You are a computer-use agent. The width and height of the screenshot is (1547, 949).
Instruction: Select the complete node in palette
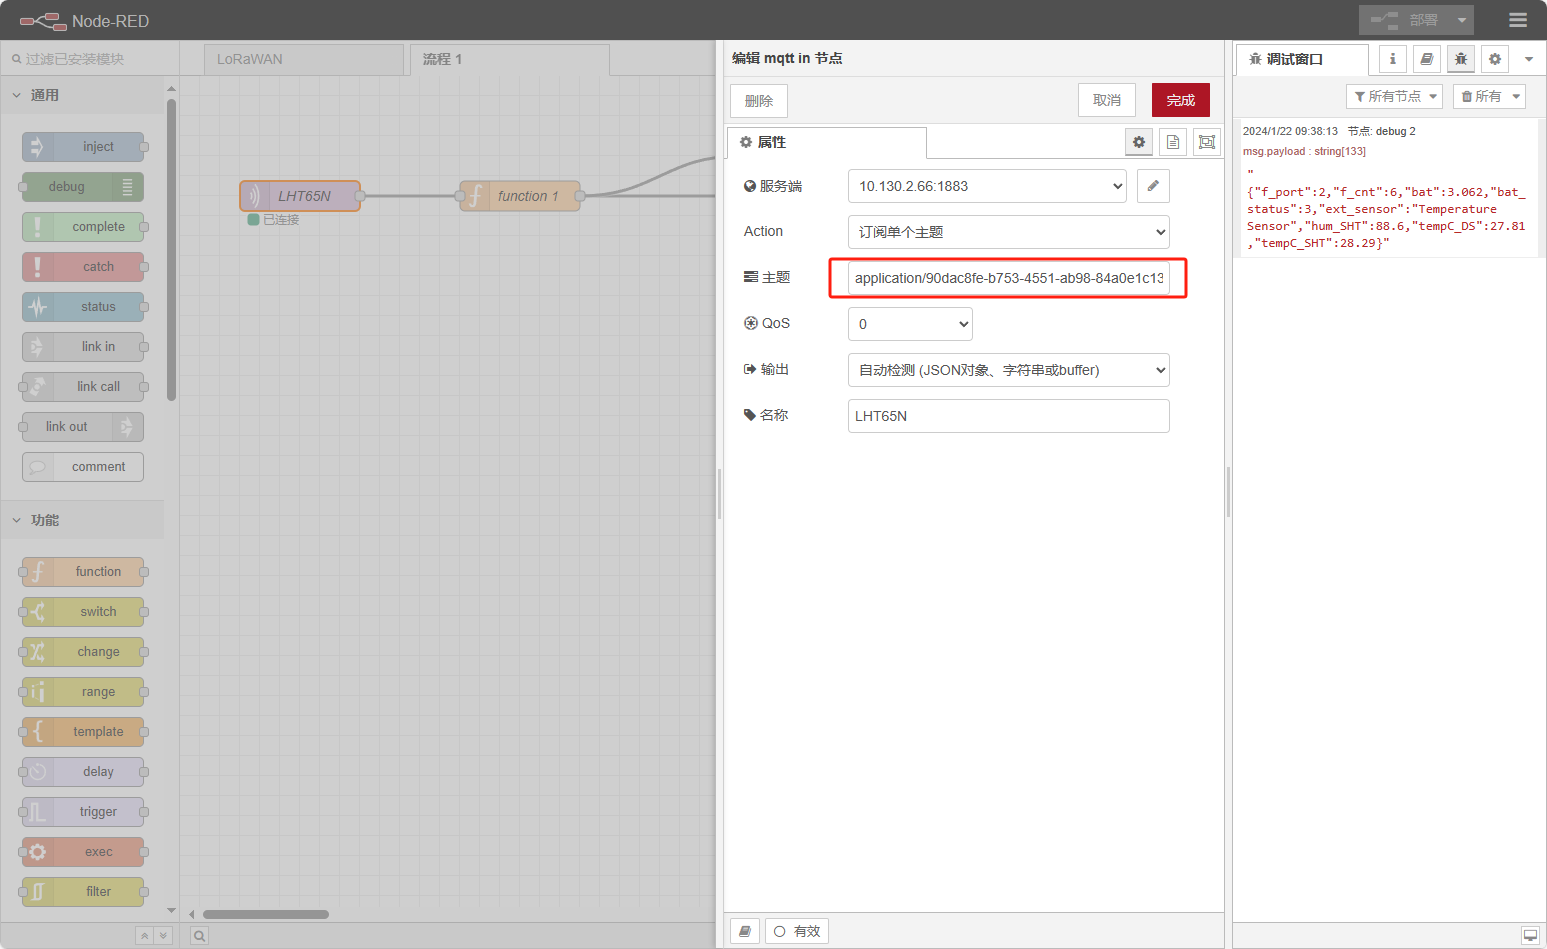click(83, 227)
